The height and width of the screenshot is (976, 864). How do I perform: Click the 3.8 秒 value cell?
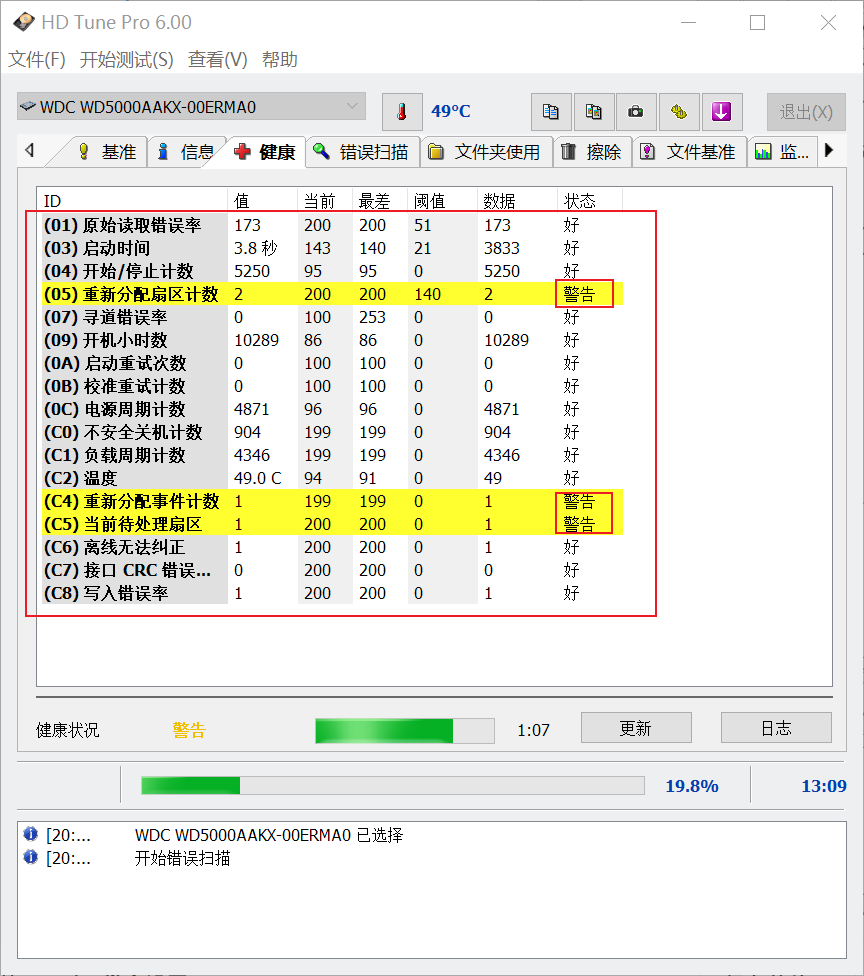(255, 248)
